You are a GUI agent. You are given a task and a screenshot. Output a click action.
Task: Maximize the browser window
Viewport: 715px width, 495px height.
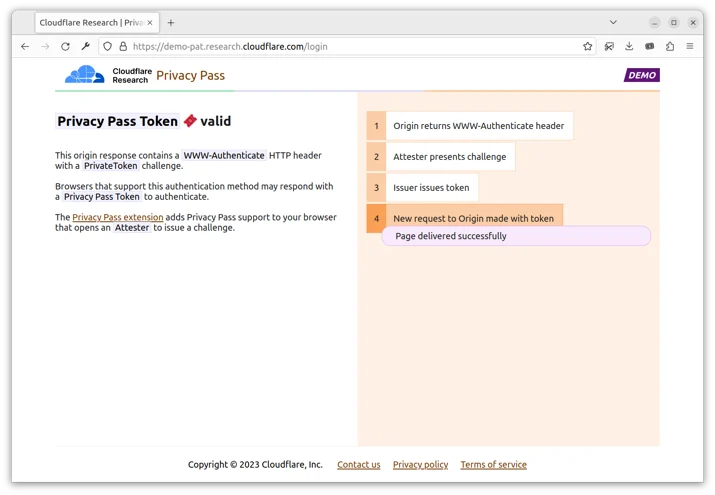[x=674, y=23]
